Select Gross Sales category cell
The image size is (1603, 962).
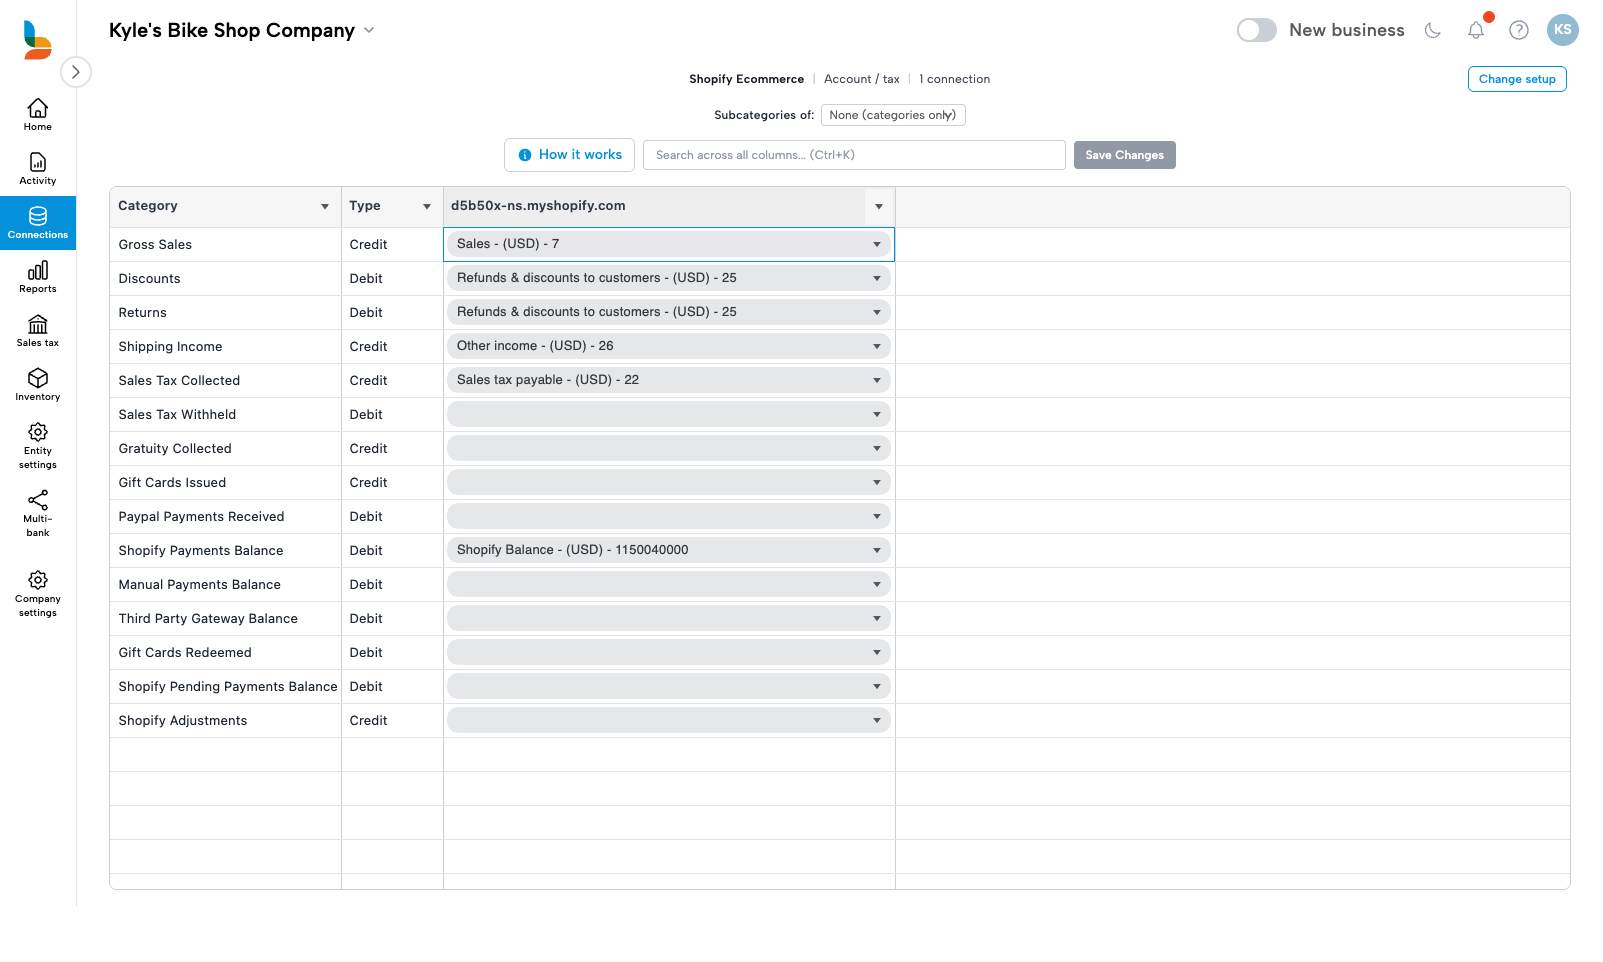(x=225, y=245)
